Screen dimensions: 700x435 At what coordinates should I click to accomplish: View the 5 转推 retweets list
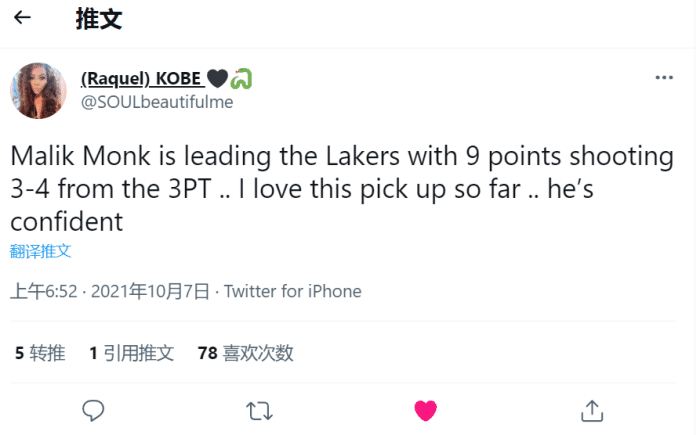tap(40, 352)
